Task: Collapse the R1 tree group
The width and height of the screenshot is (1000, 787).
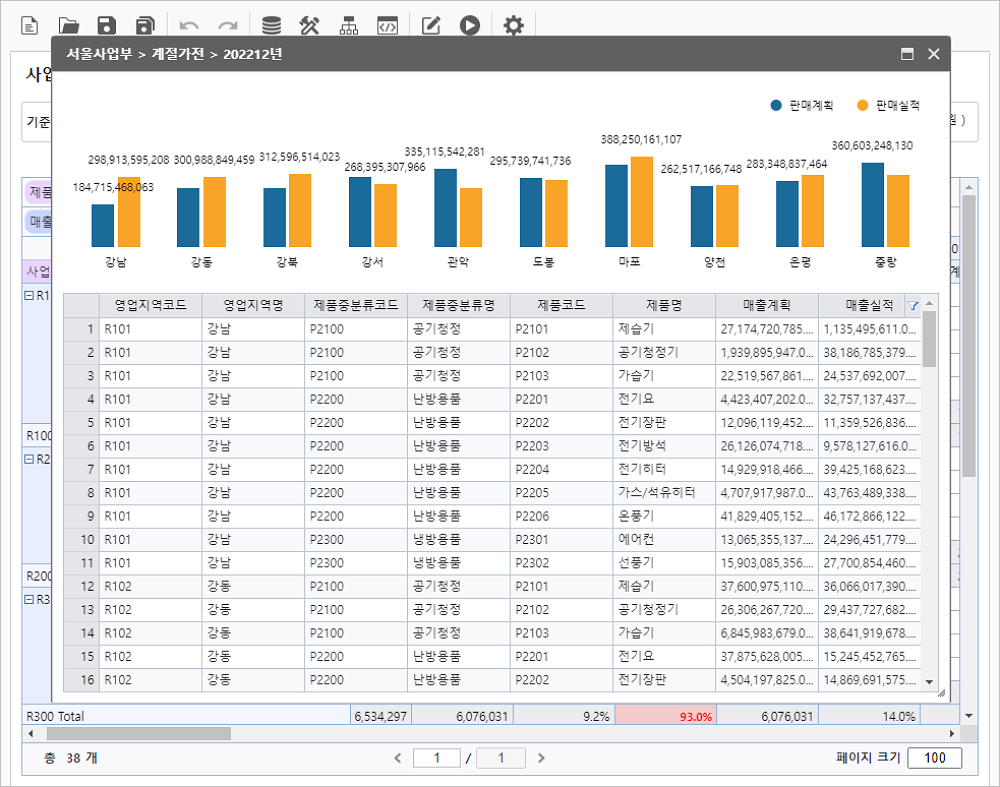Action: coord(29,296)
